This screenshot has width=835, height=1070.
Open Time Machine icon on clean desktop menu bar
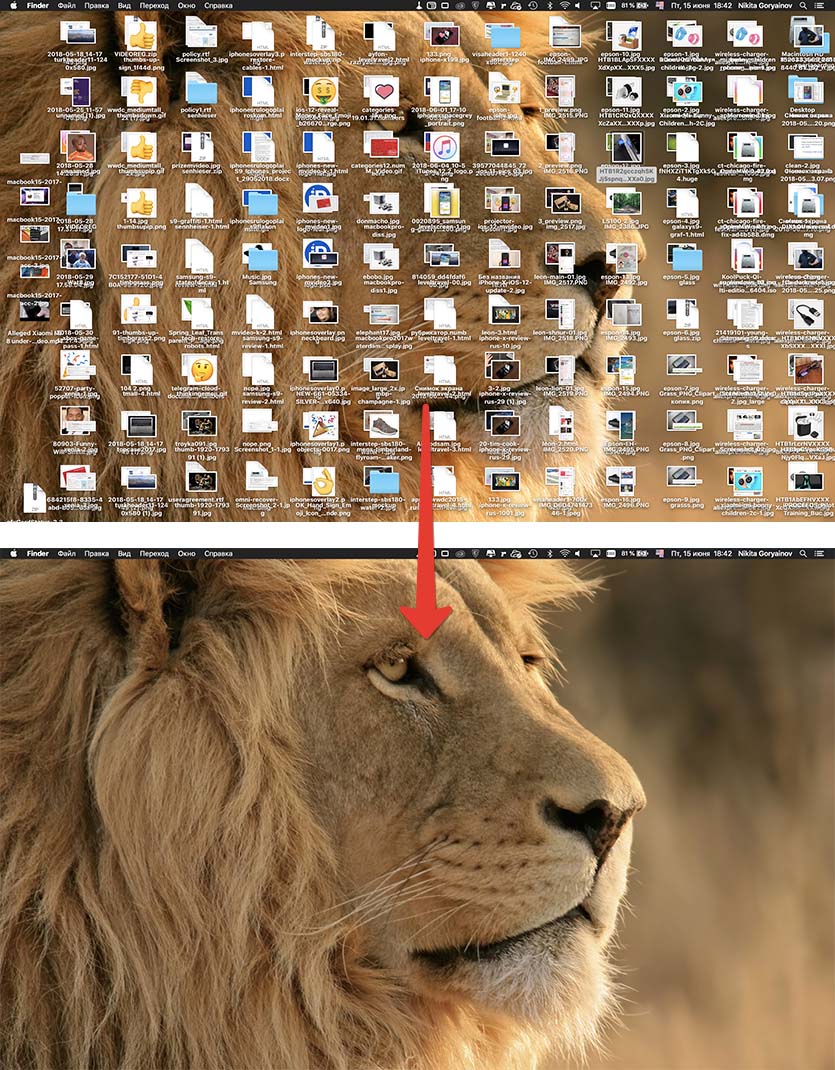point(533,553)
